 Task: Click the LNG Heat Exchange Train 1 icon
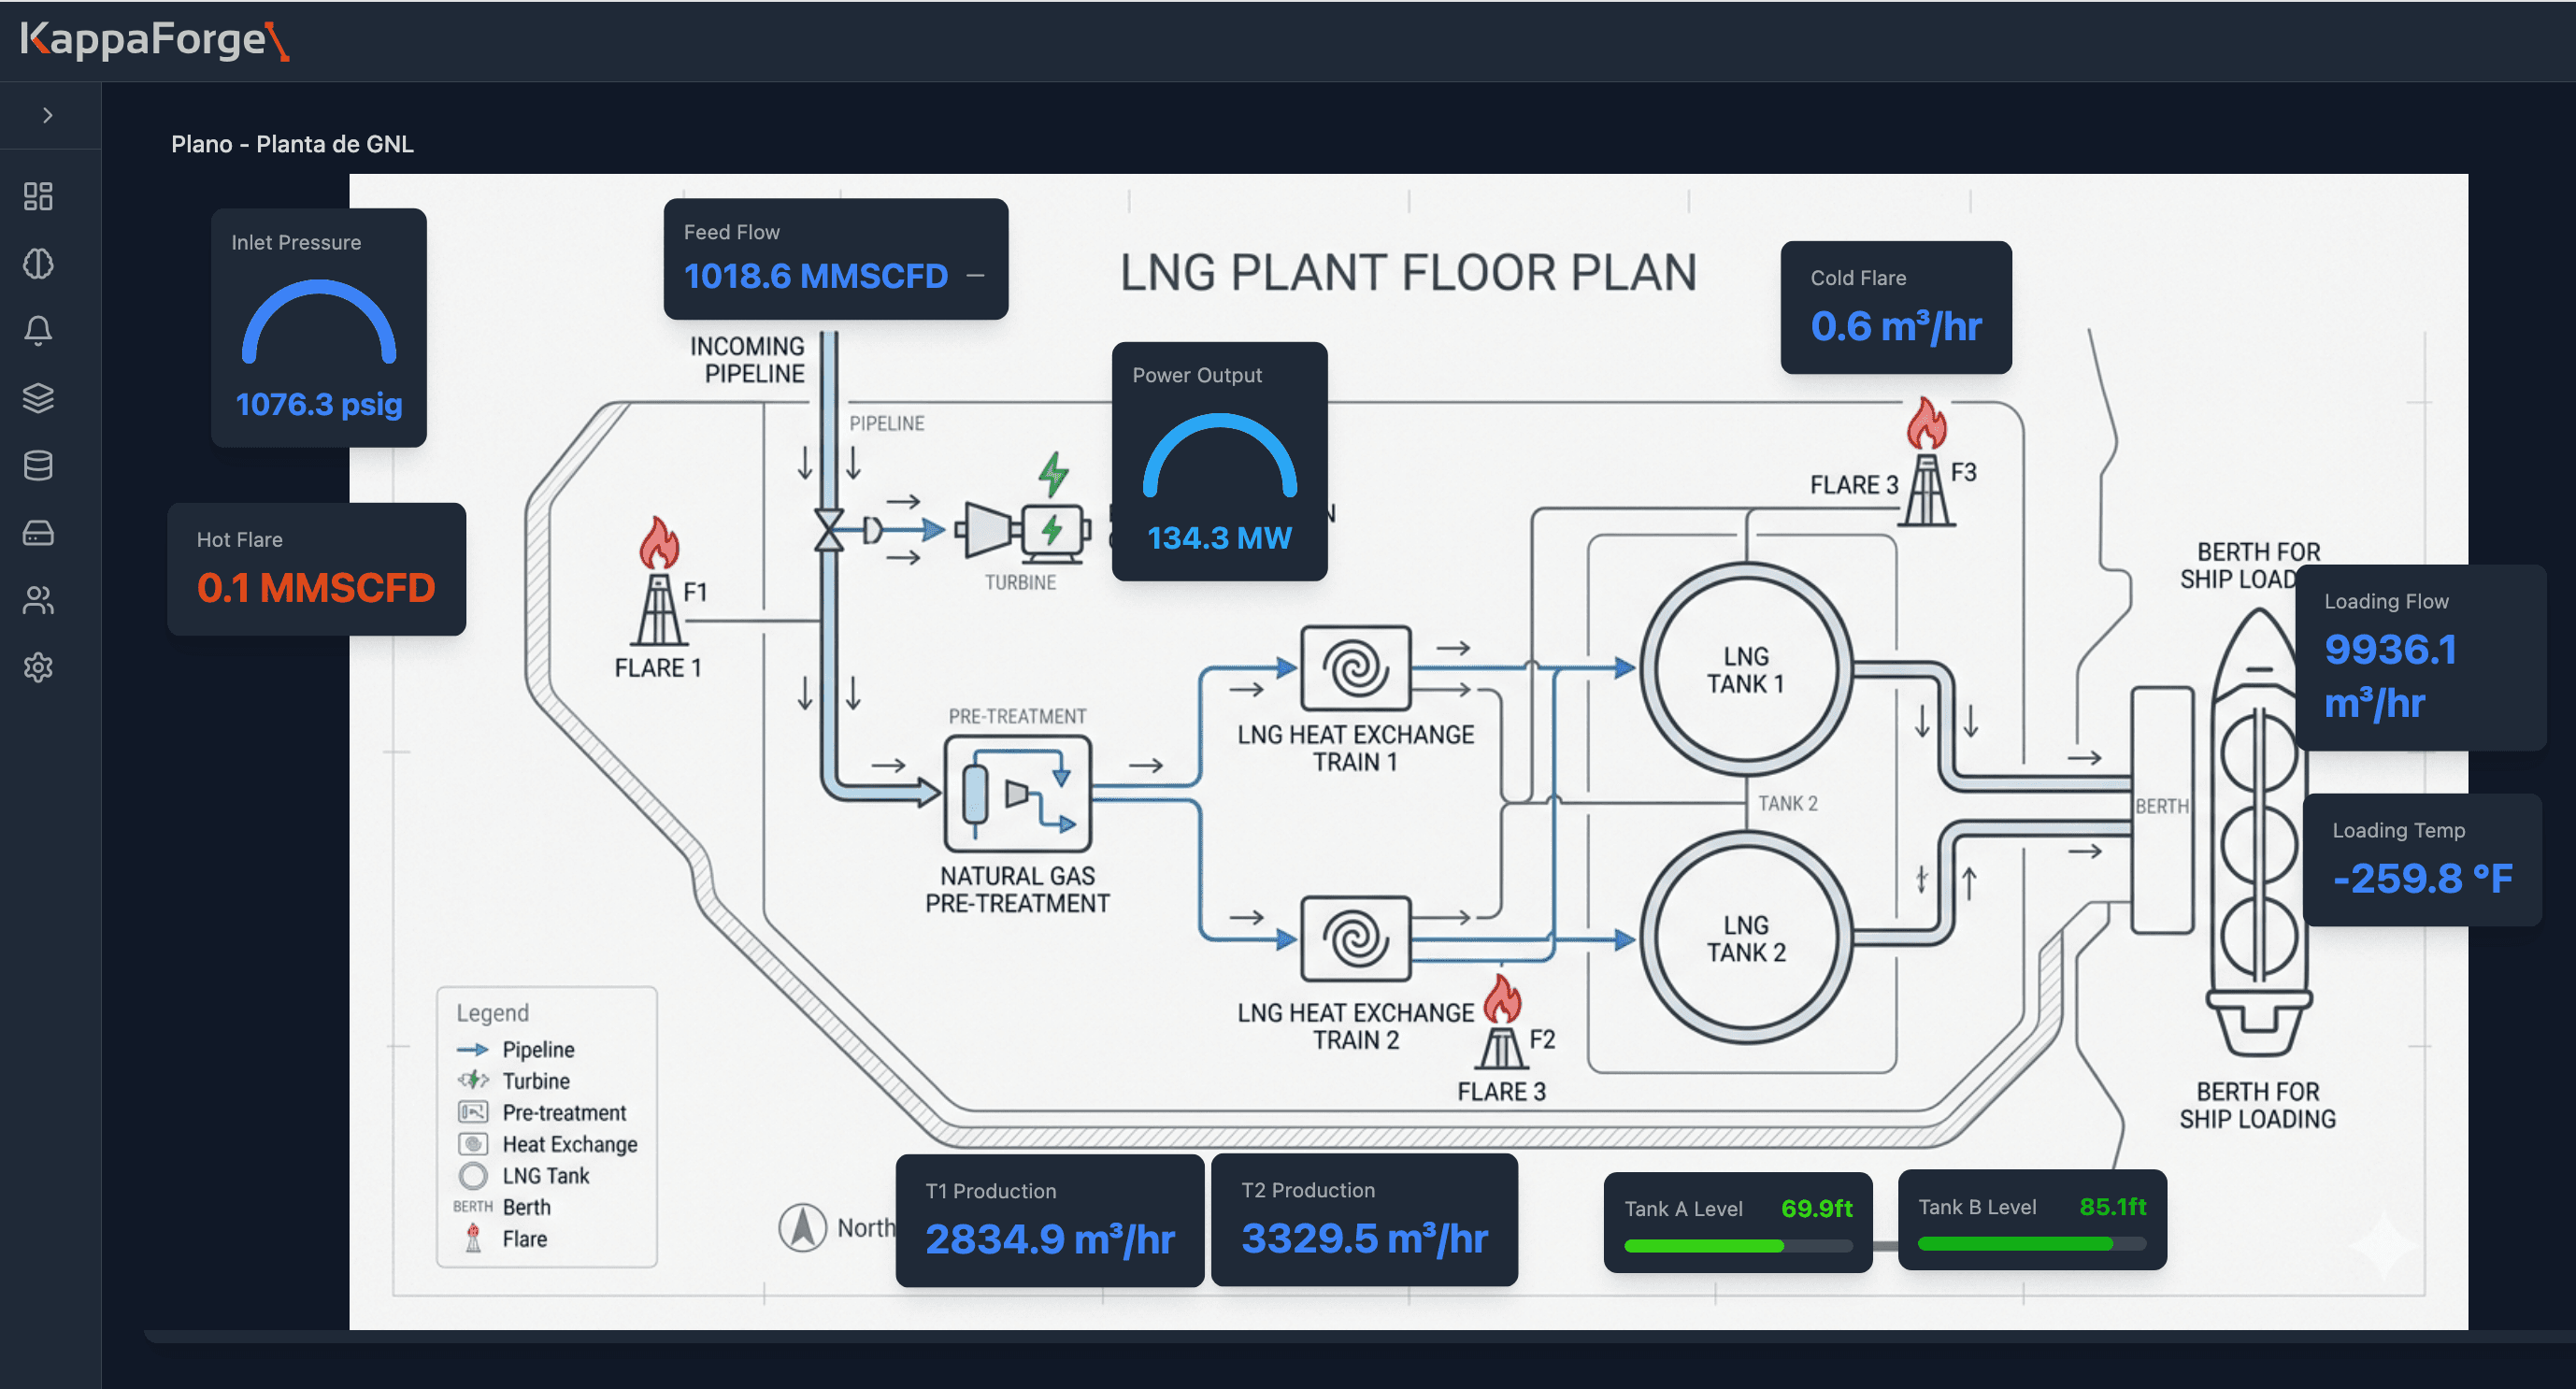pos(1356,668)
